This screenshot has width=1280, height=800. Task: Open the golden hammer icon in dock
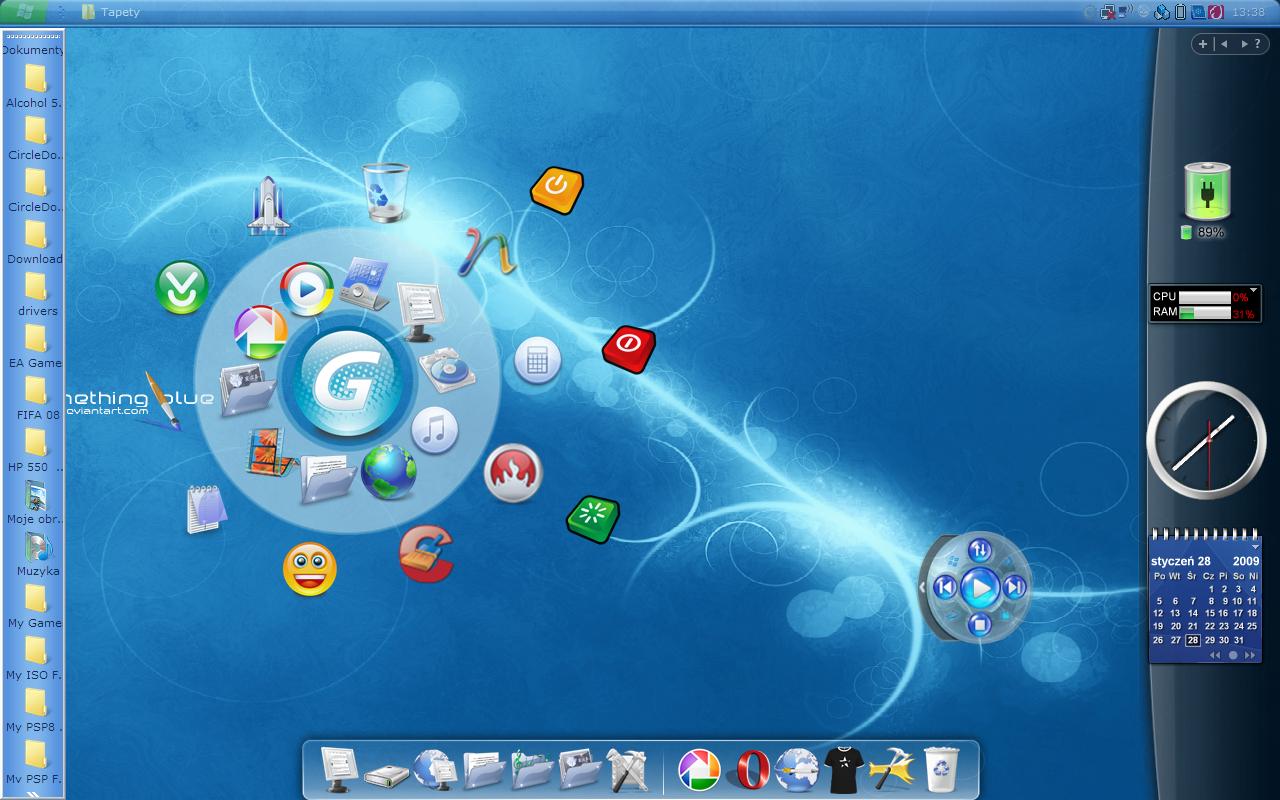[x=892, y=770]
